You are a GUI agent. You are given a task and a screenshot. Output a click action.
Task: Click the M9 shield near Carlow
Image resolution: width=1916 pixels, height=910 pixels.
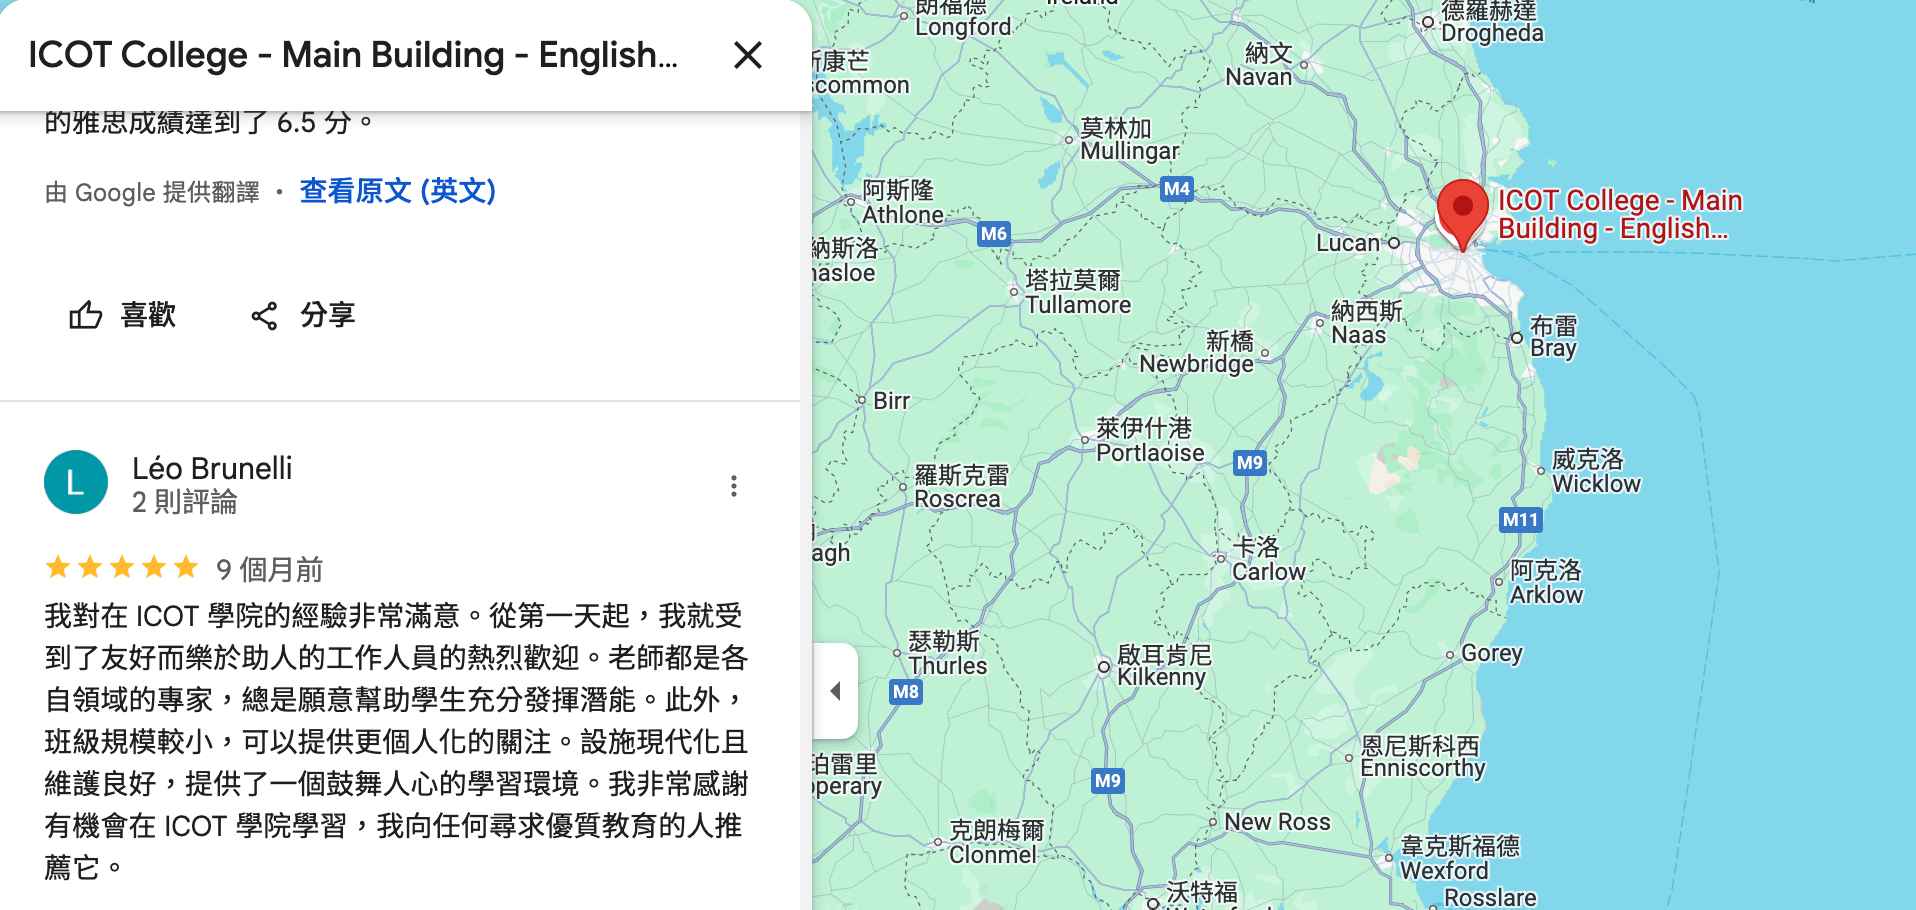(x=1250, y=462)
